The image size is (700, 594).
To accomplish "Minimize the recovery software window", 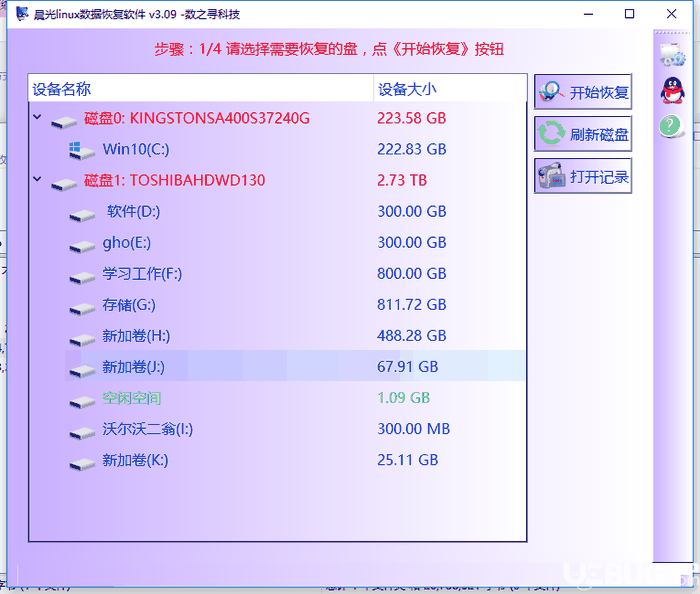I will (588, 14).
